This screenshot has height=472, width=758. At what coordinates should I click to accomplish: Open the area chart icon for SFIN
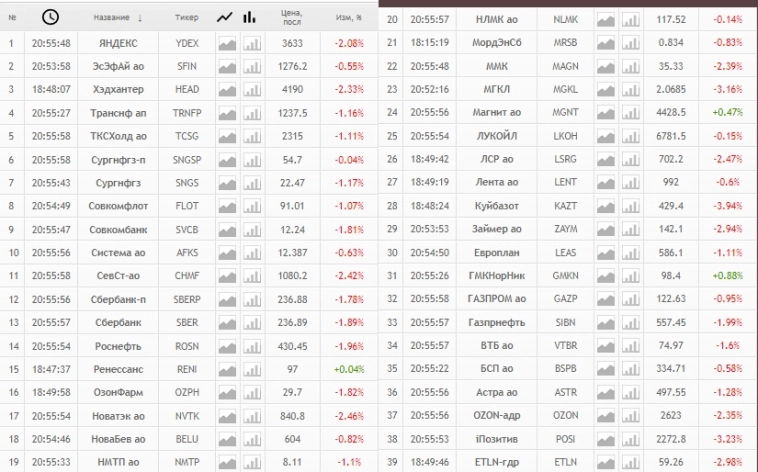tap(227, 66)
